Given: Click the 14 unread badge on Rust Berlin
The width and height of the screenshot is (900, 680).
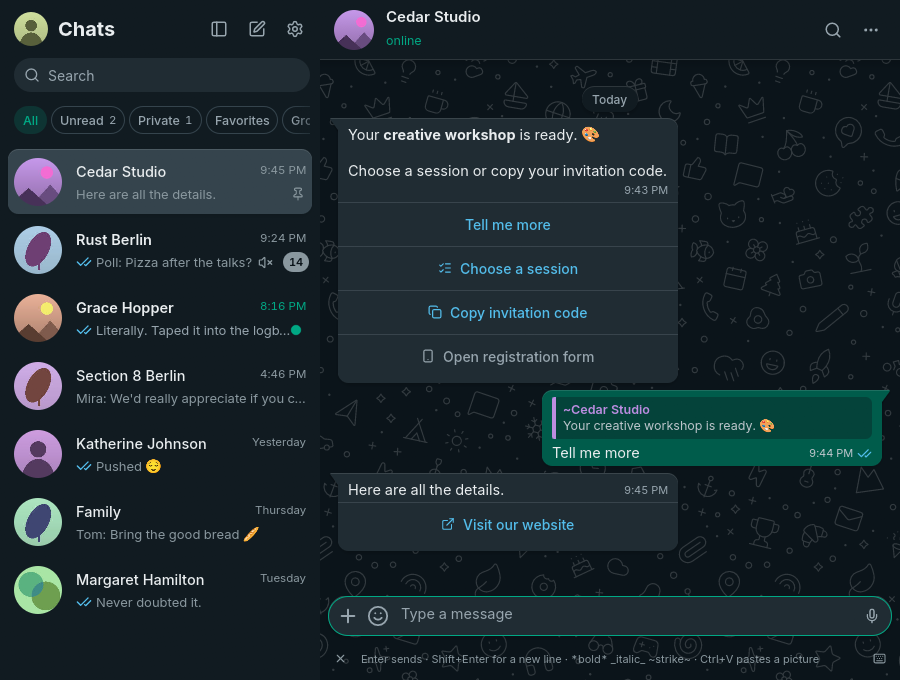Looking at the screenshot, I should 296,262.
